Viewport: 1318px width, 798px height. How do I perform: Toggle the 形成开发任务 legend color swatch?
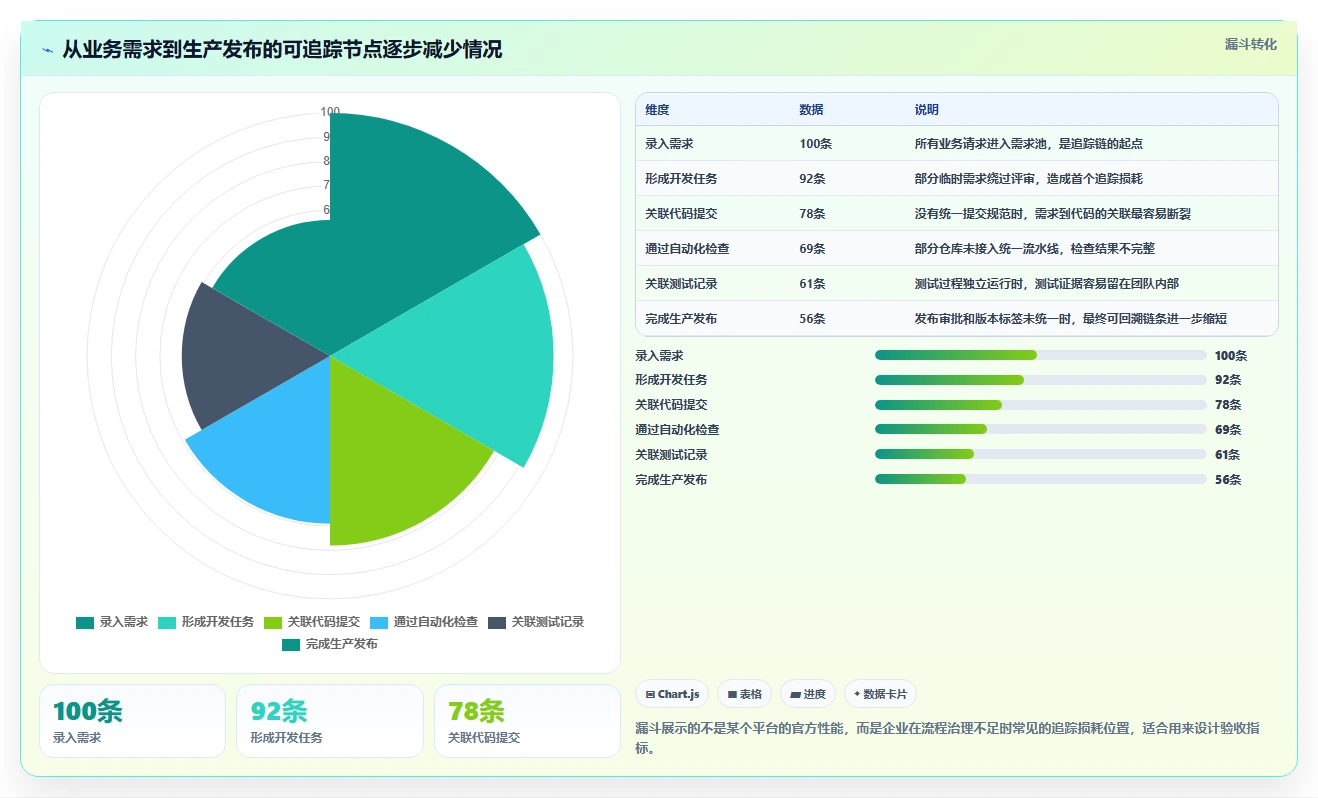tap(167, 622)
